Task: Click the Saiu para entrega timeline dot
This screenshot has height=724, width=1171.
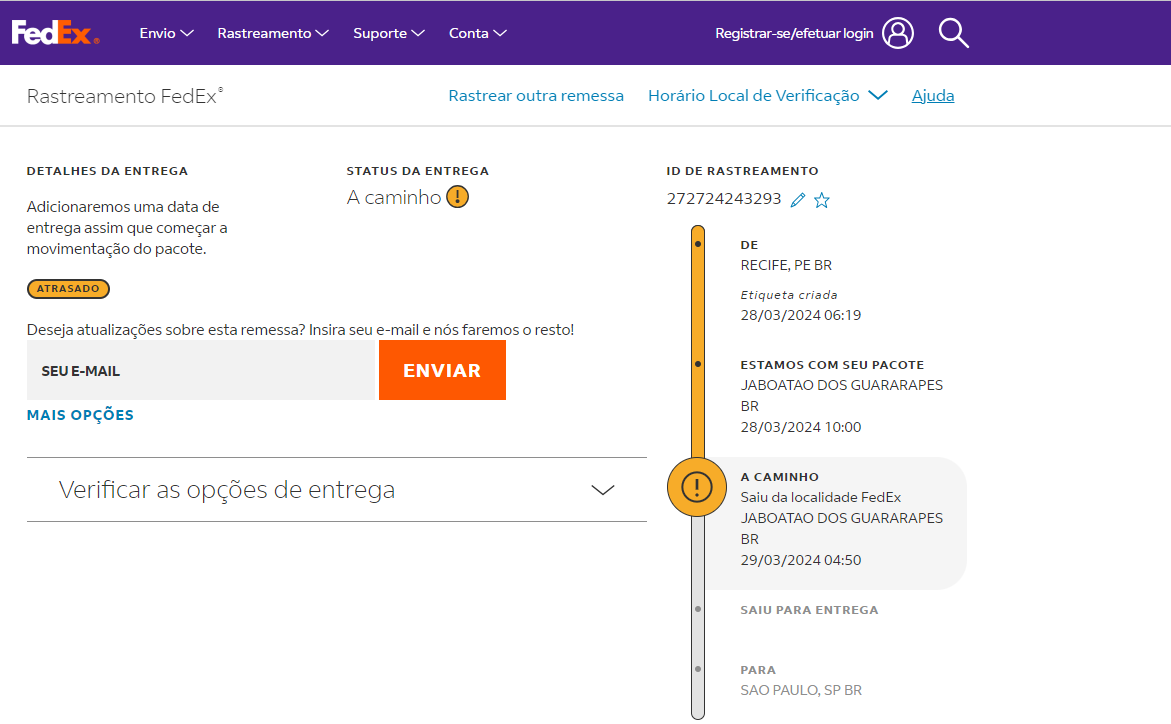Action: point(698,609)
